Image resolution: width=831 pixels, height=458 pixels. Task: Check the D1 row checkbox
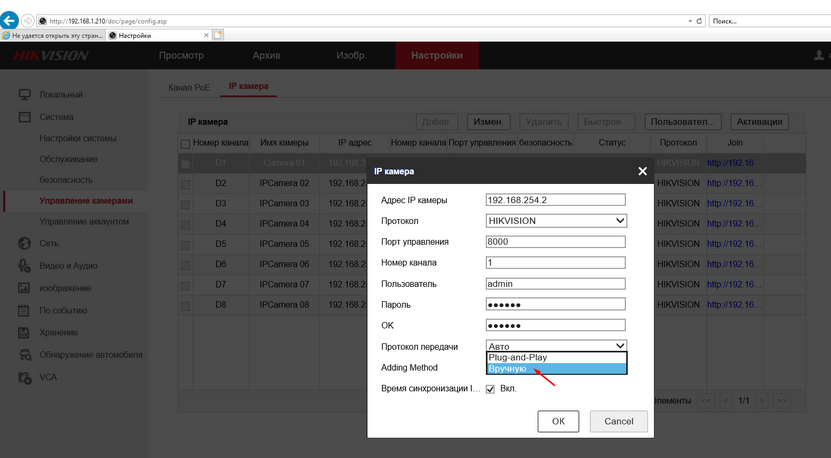tap(185, 164)
